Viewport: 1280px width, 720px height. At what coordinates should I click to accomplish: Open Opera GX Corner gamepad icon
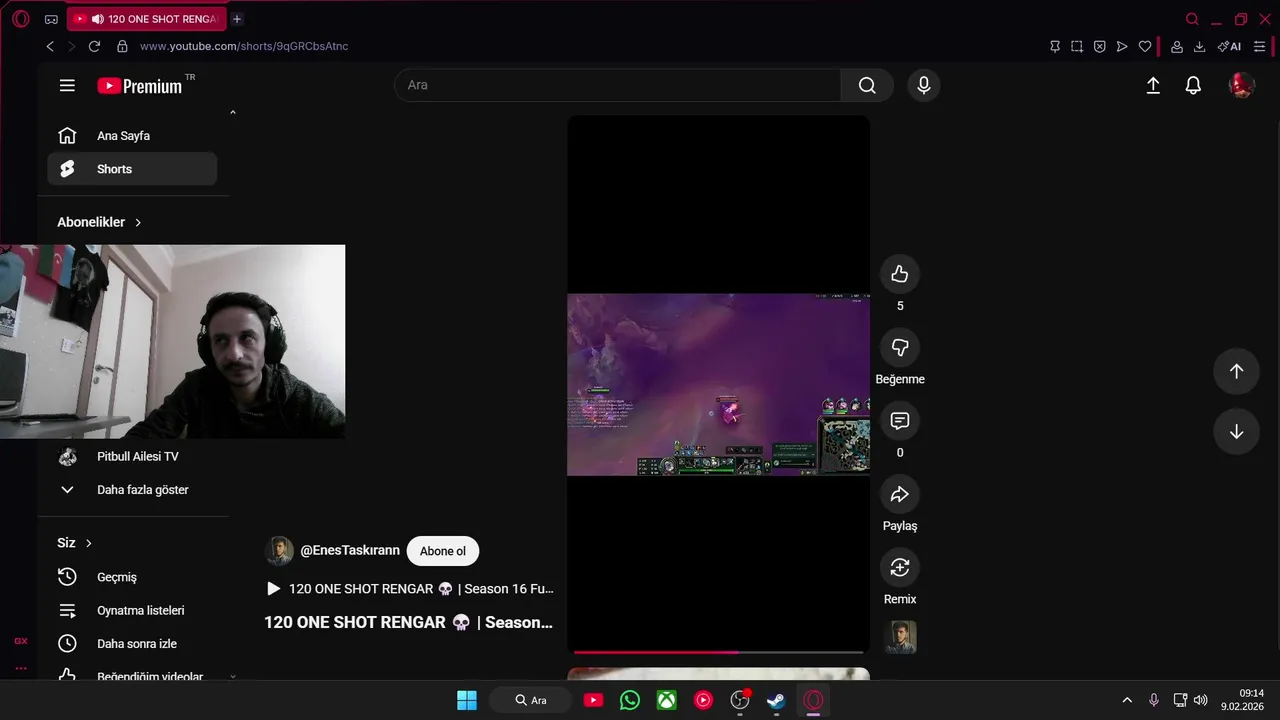click(x=51, y=19)
